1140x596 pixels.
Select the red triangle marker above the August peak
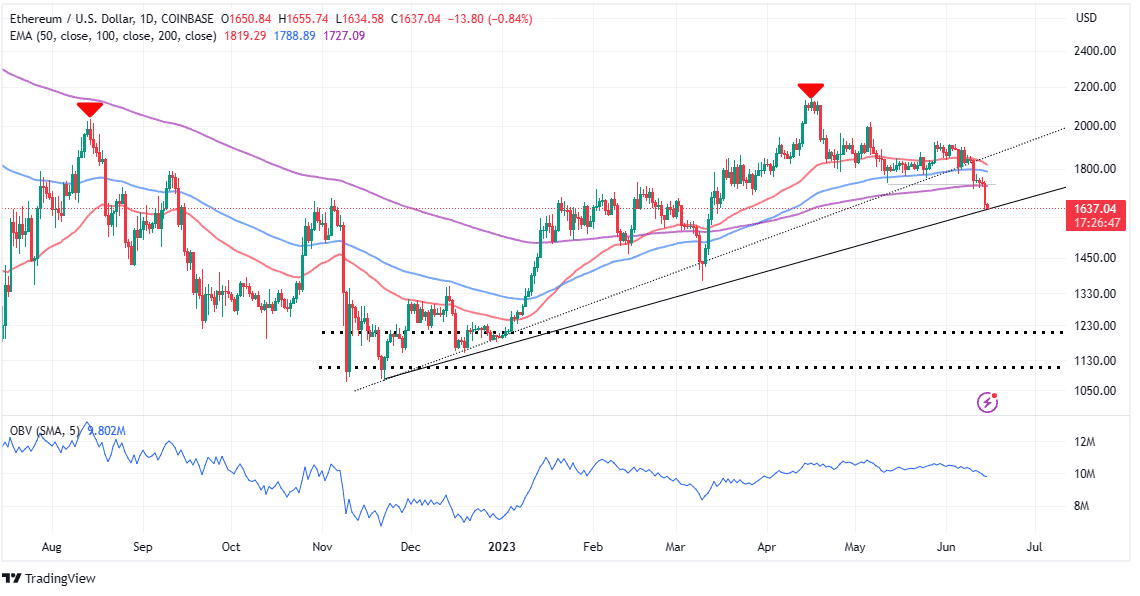[89, 109]
